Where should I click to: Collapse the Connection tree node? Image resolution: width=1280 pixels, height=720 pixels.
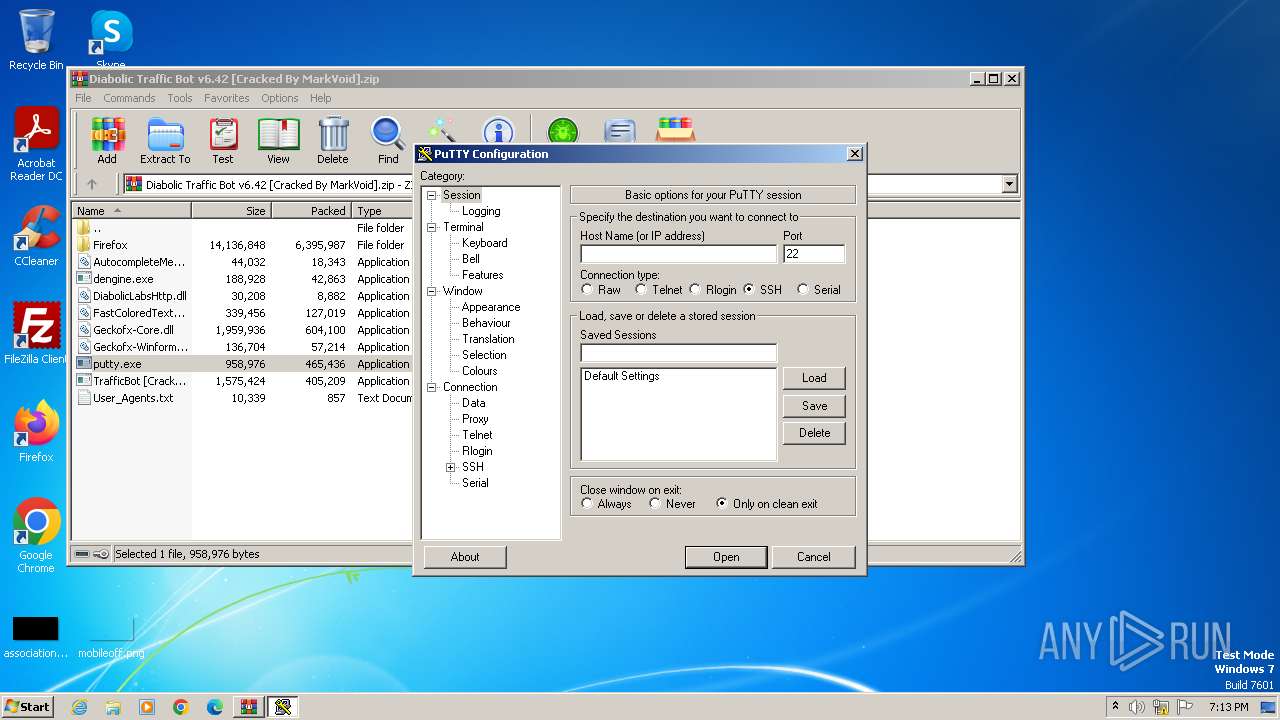432,387
